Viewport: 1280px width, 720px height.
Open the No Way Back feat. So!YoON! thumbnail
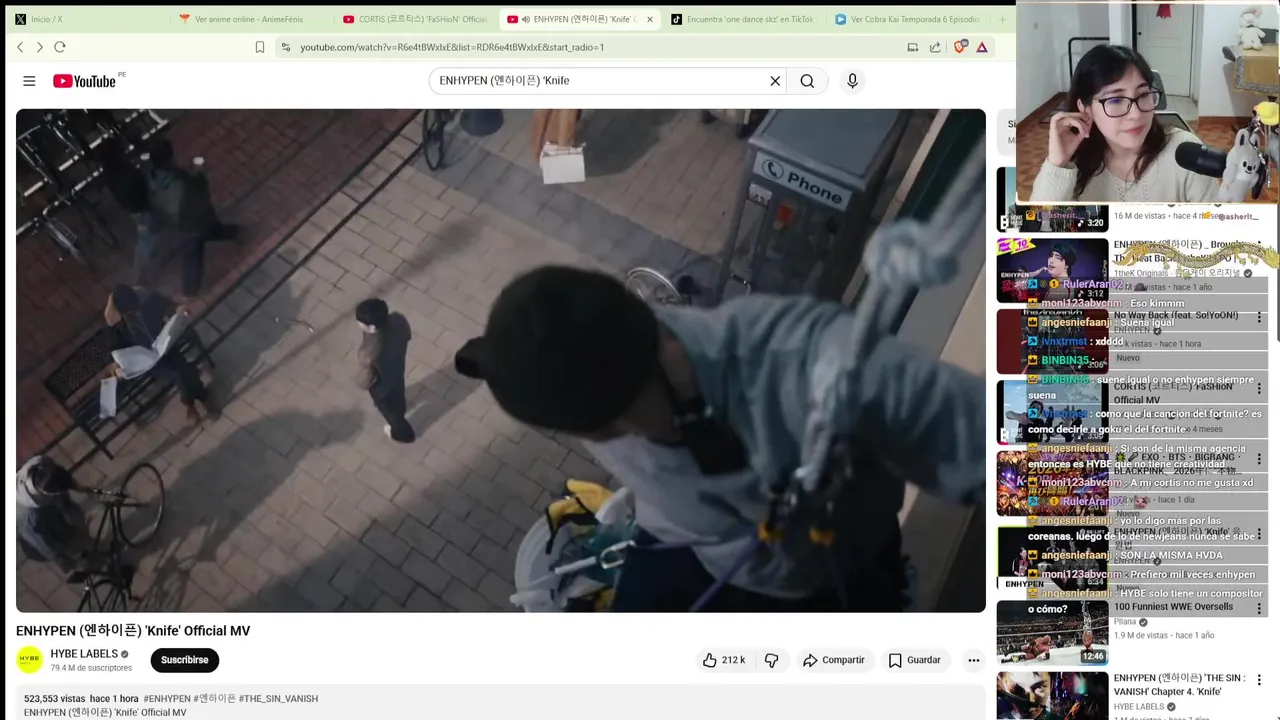tap(1052, 341)
